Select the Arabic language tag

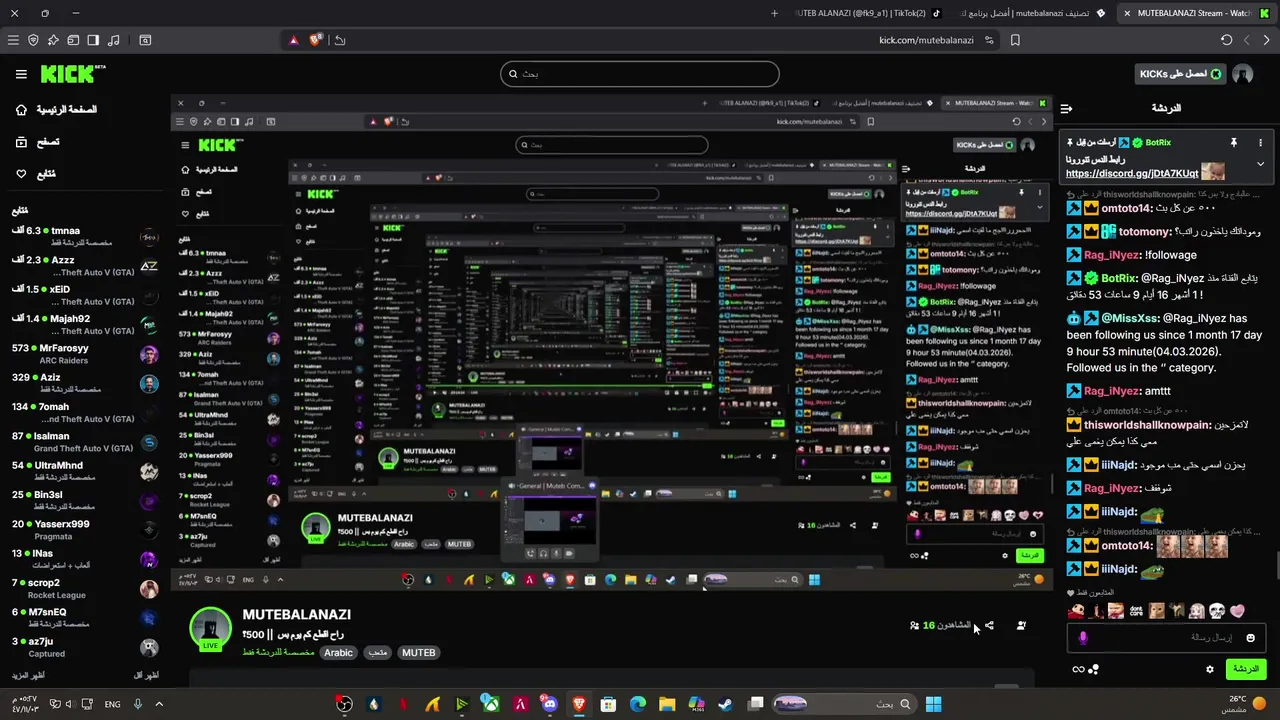pos(338,653)
